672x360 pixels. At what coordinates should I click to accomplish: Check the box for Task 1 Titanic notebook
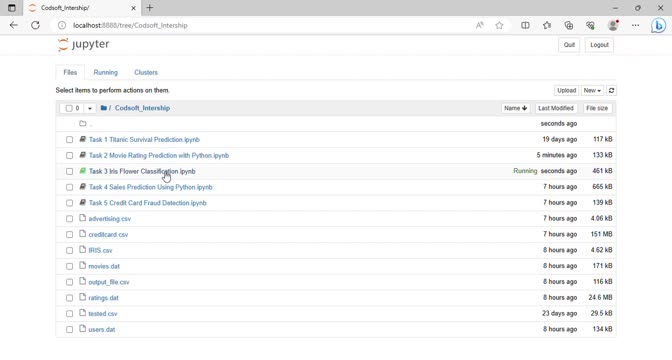[69, 140]
